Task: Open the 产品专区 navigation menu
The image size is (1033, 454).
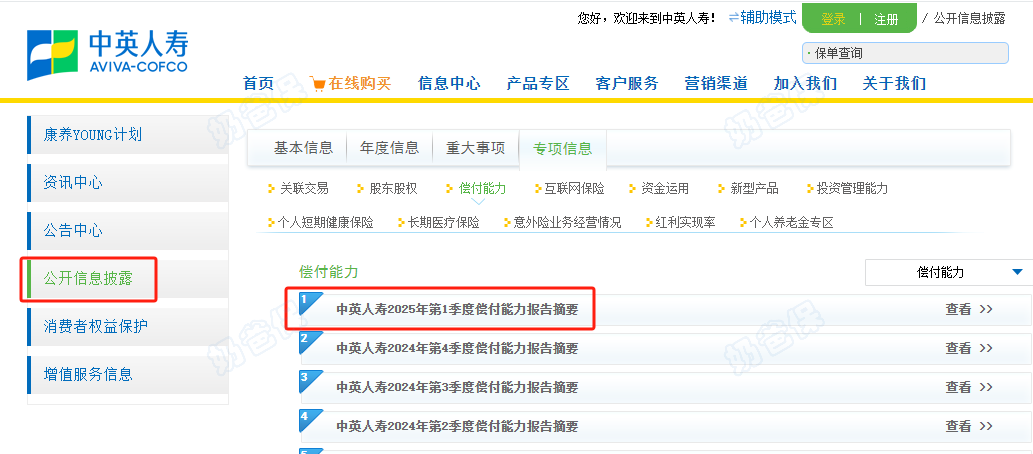Action: click(537, 83)
